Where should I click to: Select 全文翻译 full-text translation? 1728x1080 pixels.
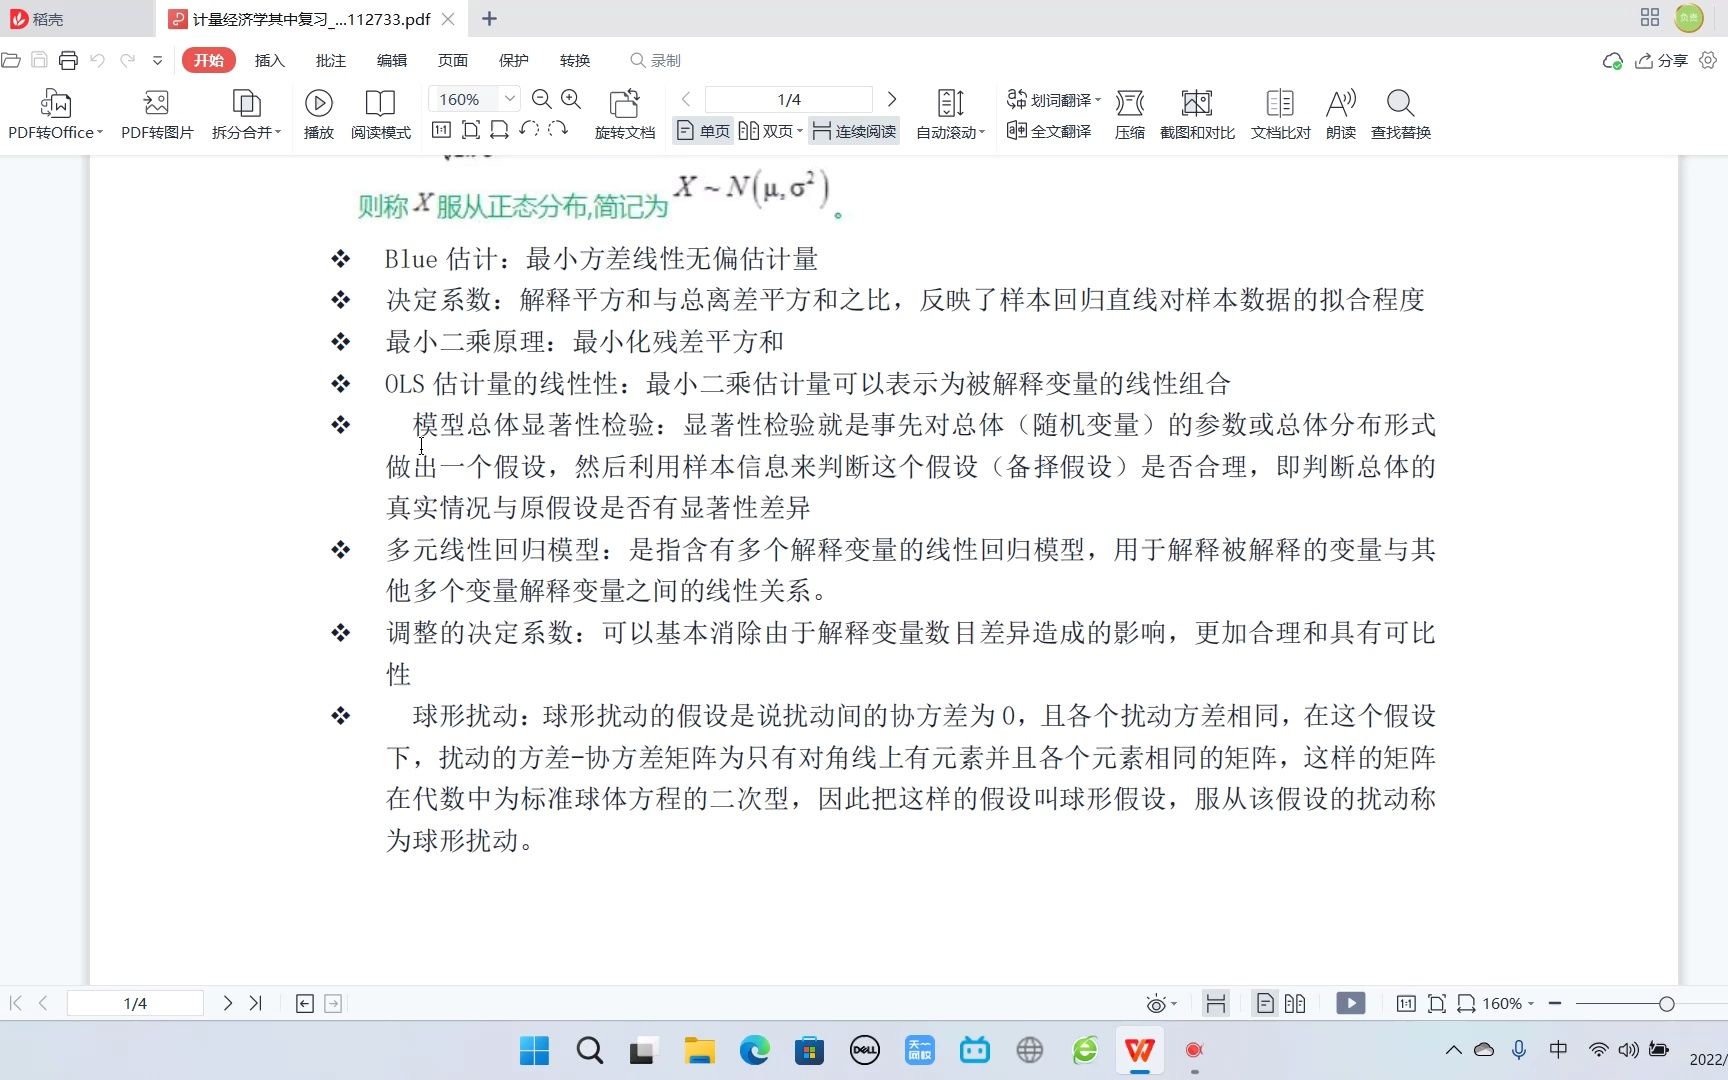(x=1048, y=131)
